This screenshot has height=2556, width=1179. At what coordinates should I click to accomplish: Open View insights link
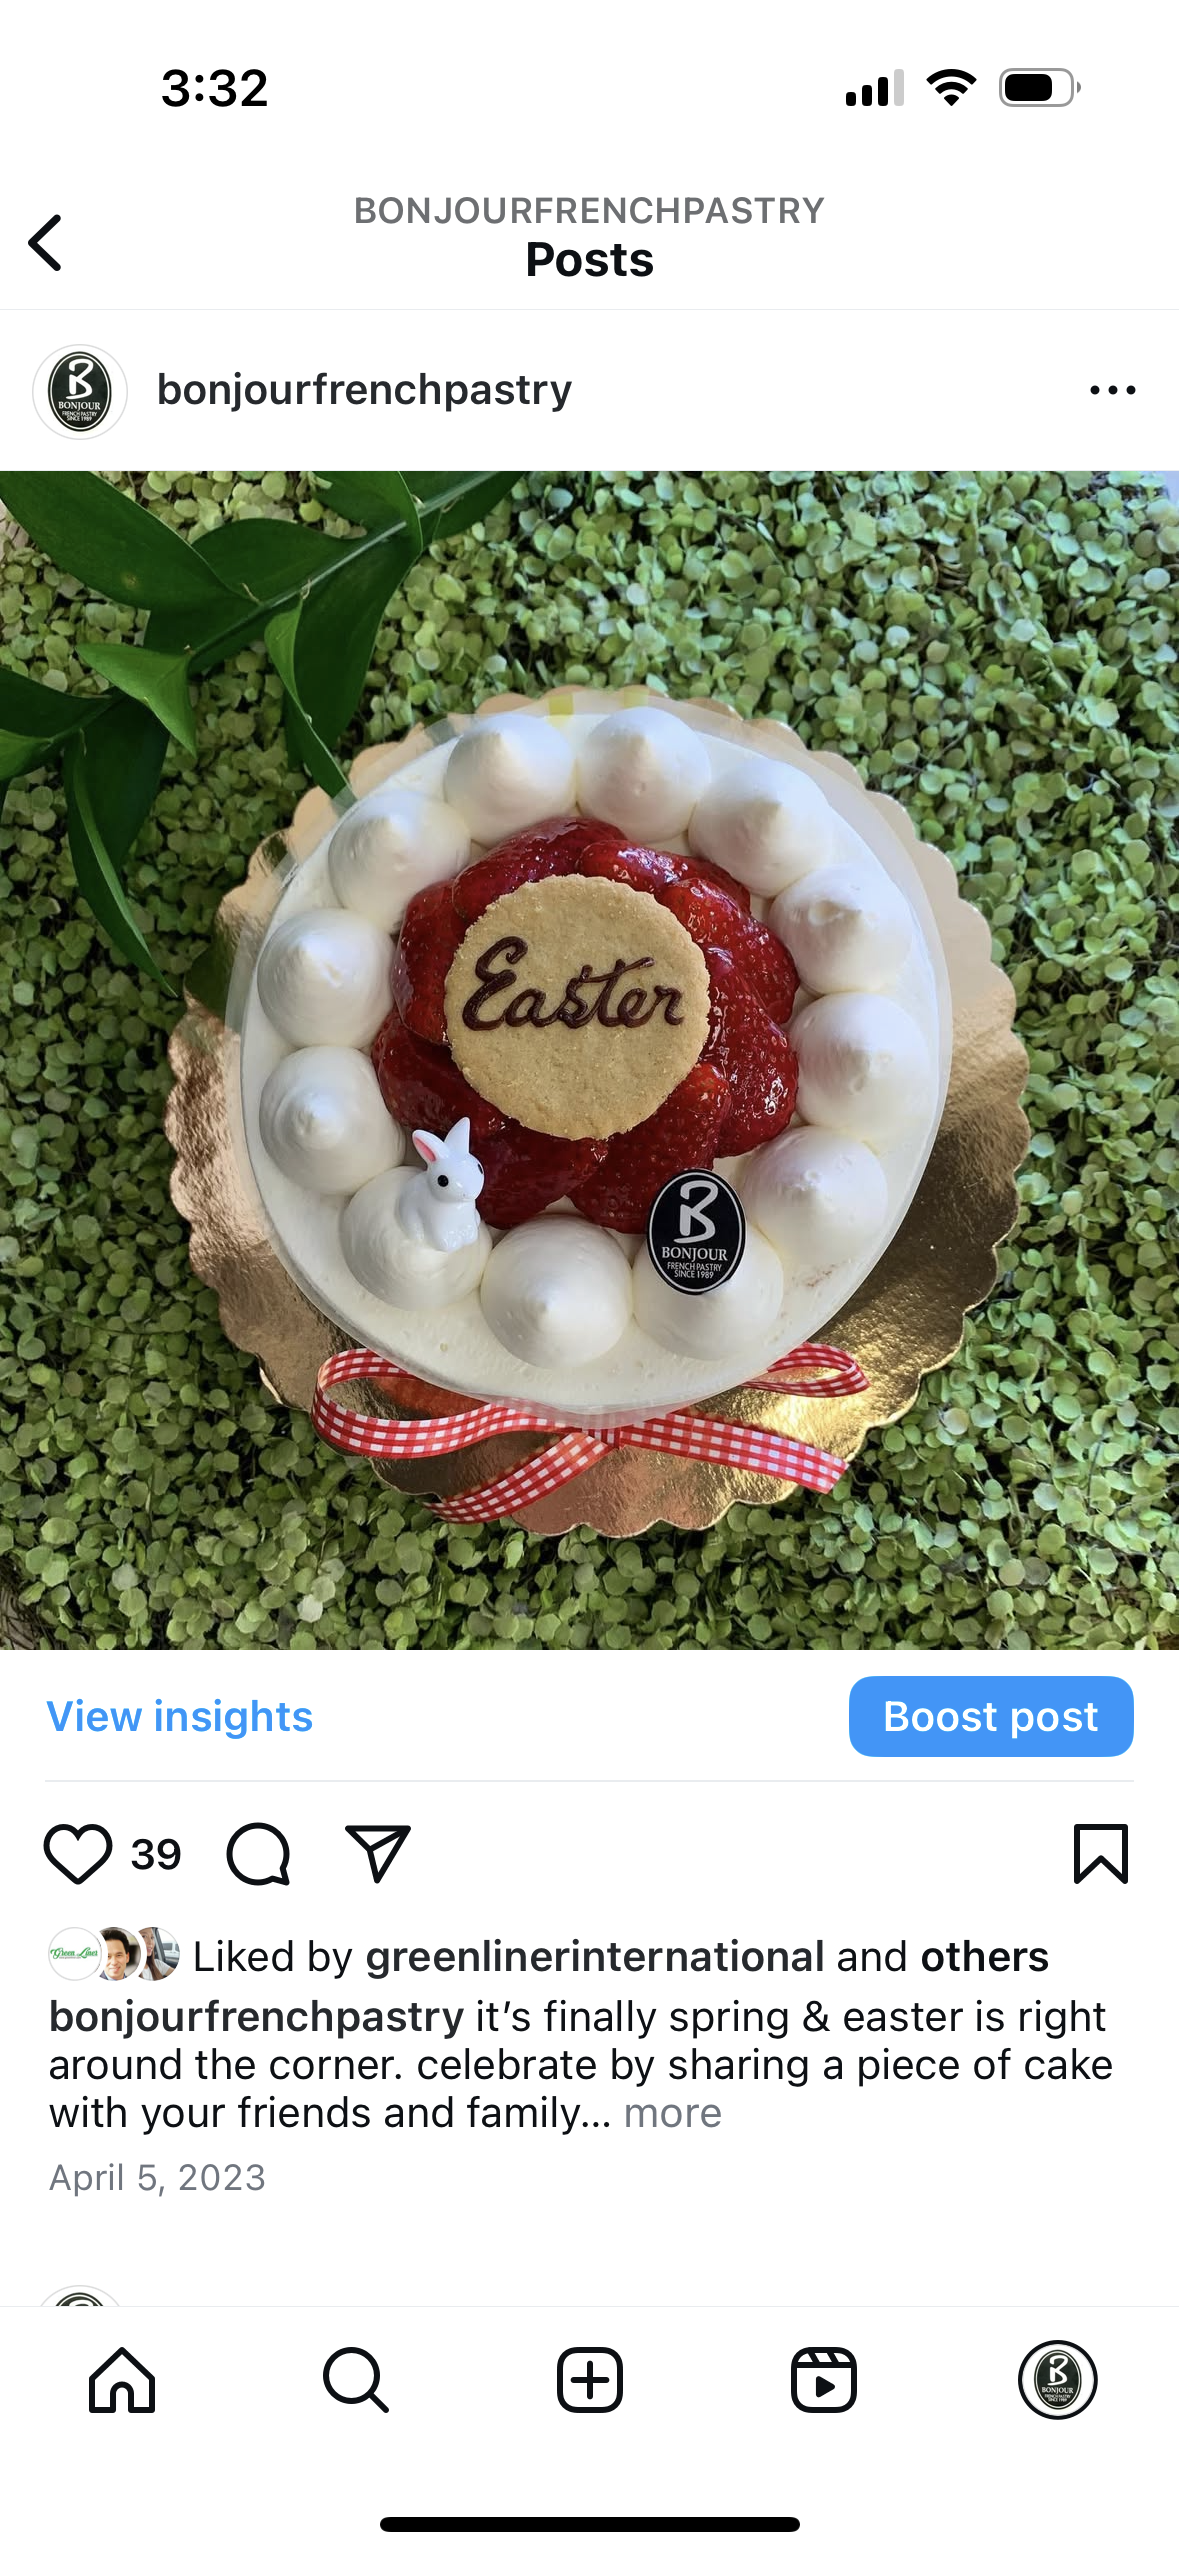pos(180,1716)
